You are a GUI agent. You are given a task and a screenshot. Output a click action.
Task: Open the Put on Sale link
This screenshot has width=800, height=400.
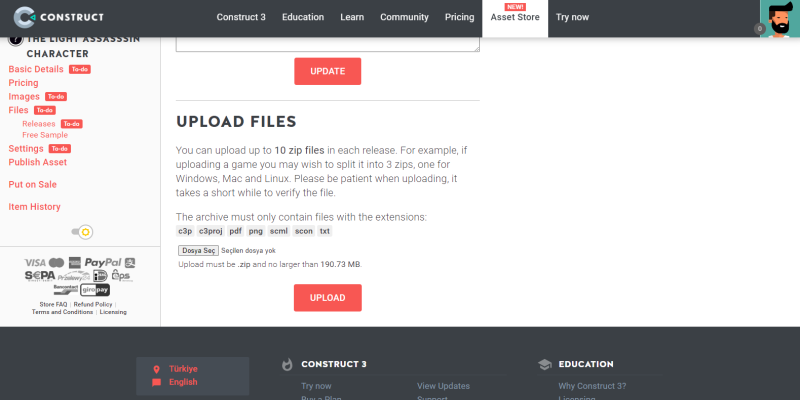pos(33,185)
